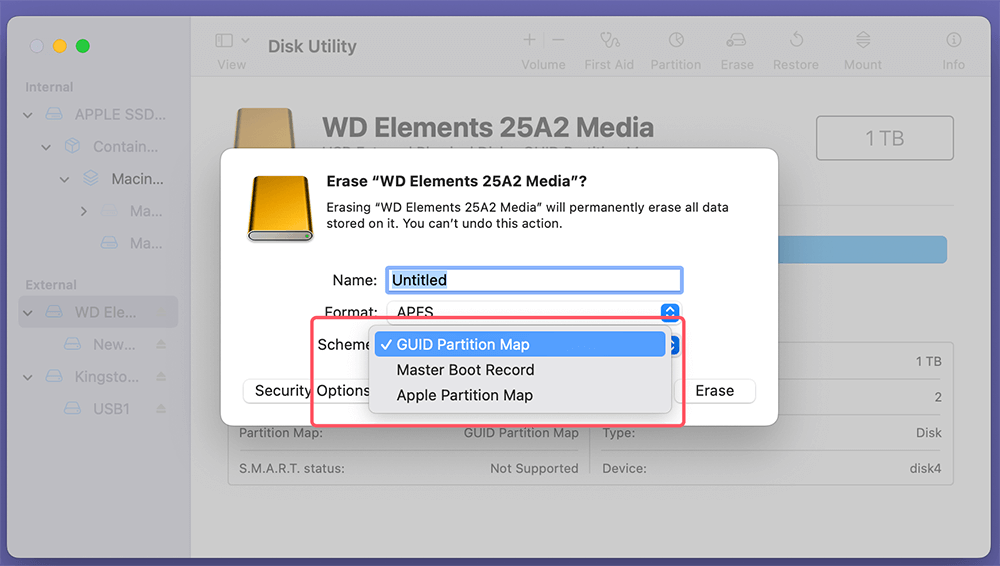Click the Restore toolbar icon
The image size is (1000, 566).
point(796,40)
